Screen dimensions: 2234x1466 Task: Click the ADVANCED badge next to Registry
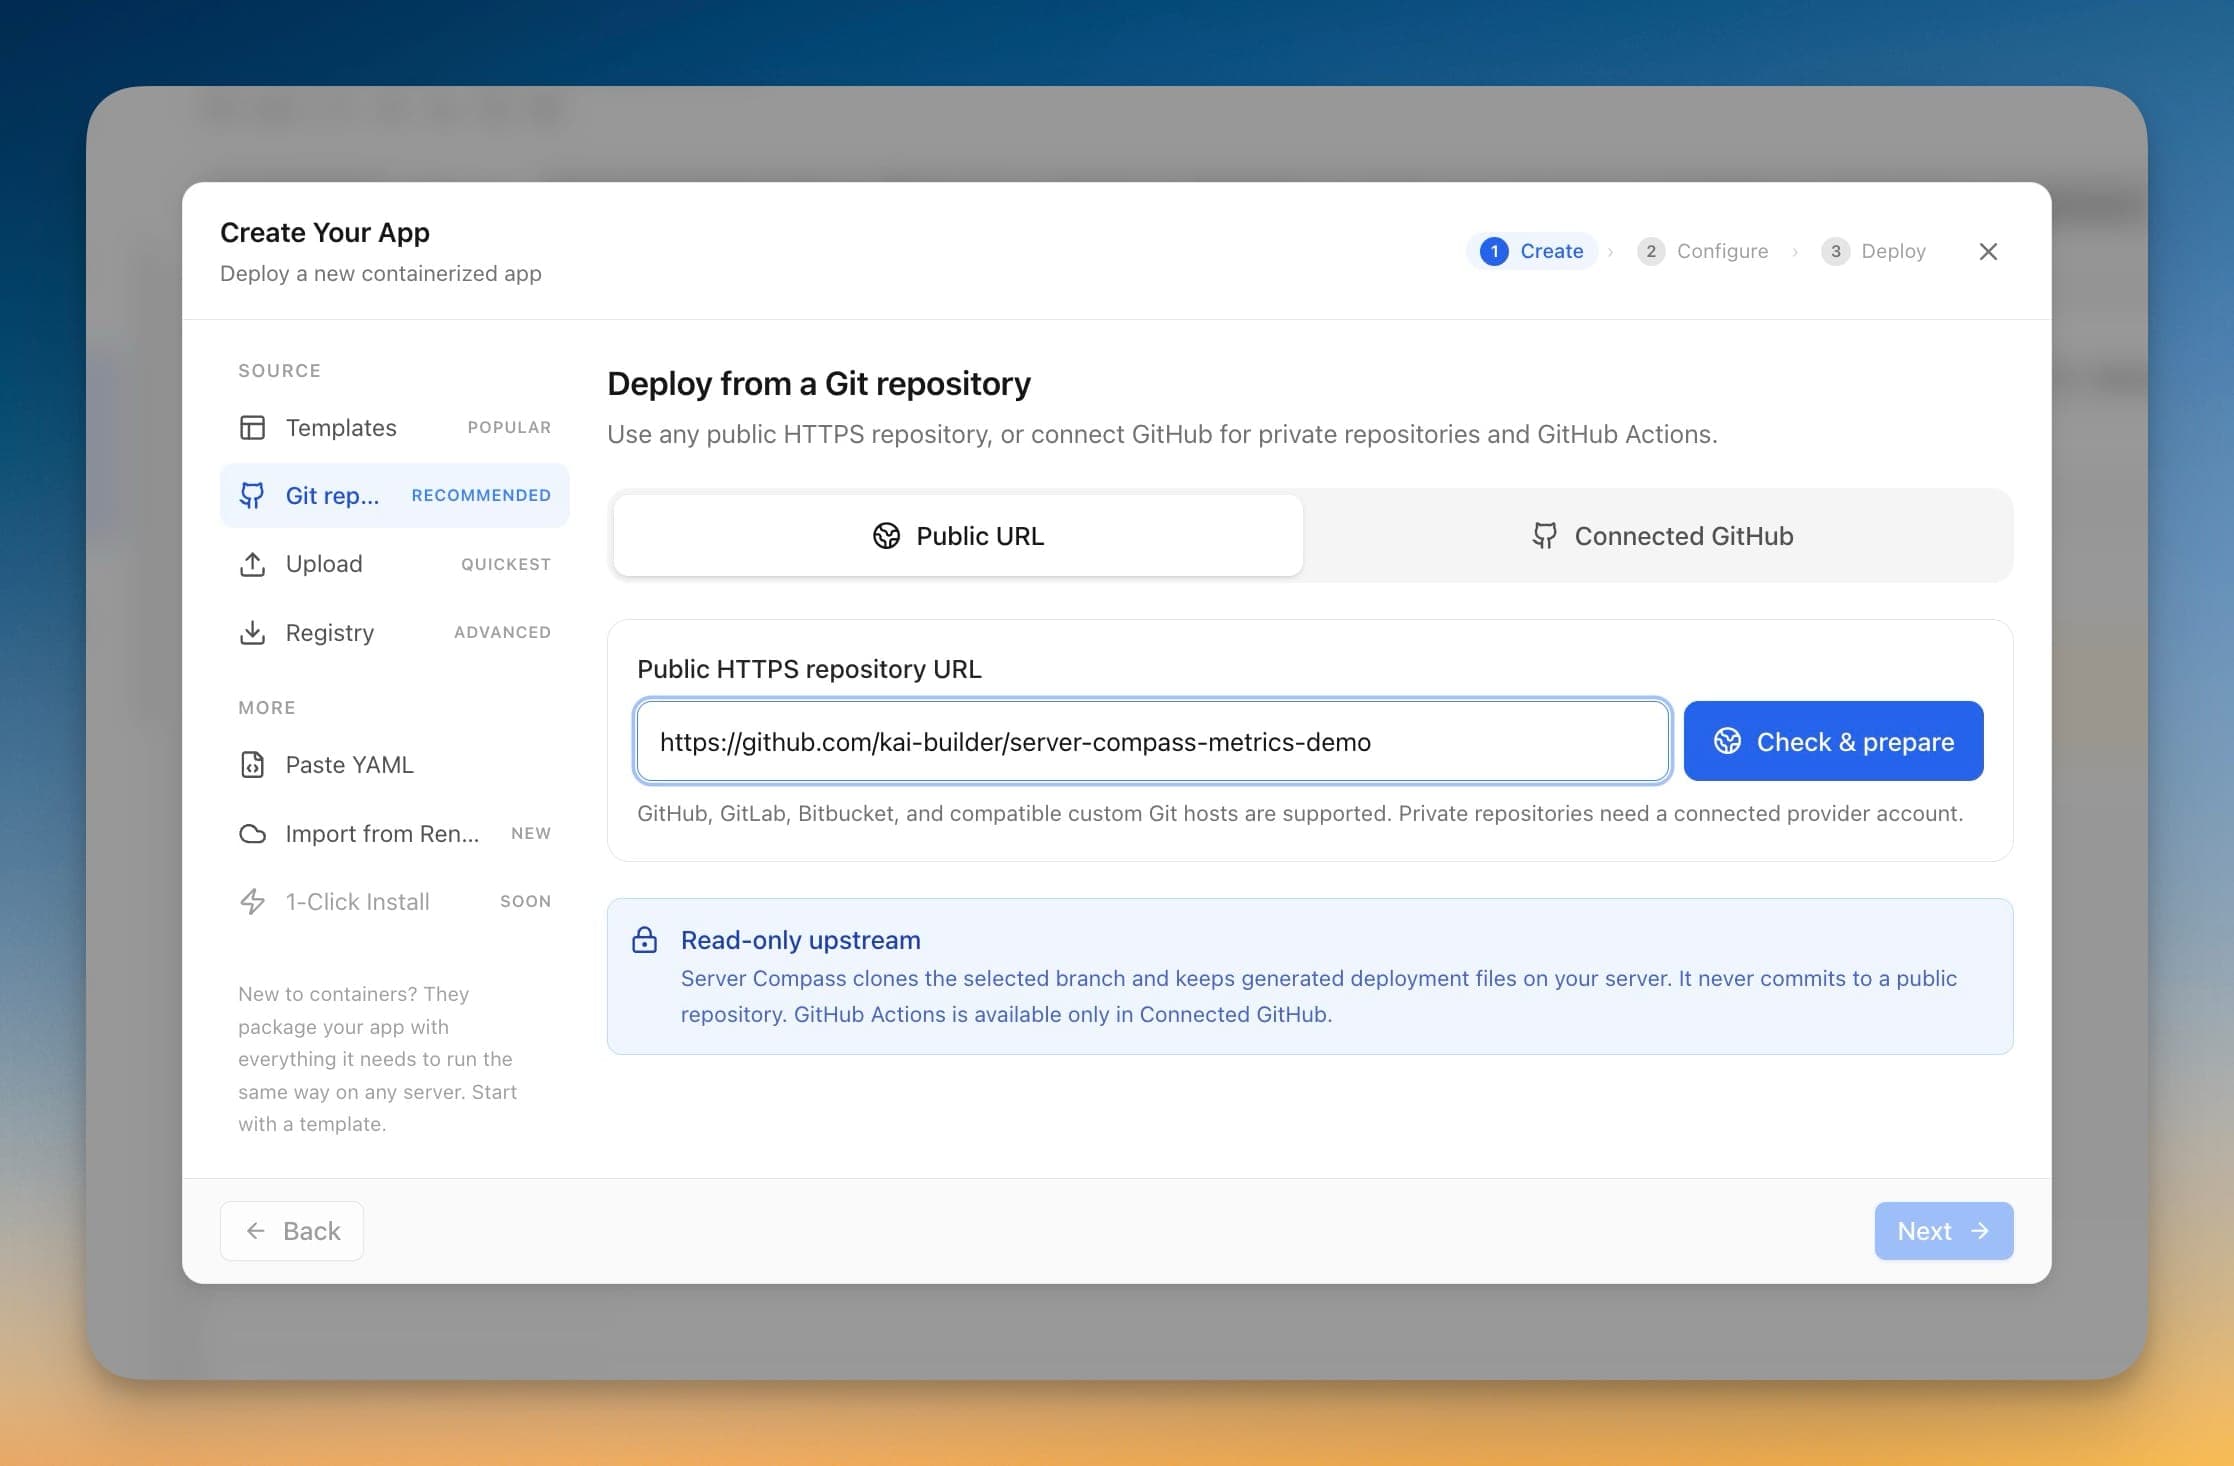502,633
